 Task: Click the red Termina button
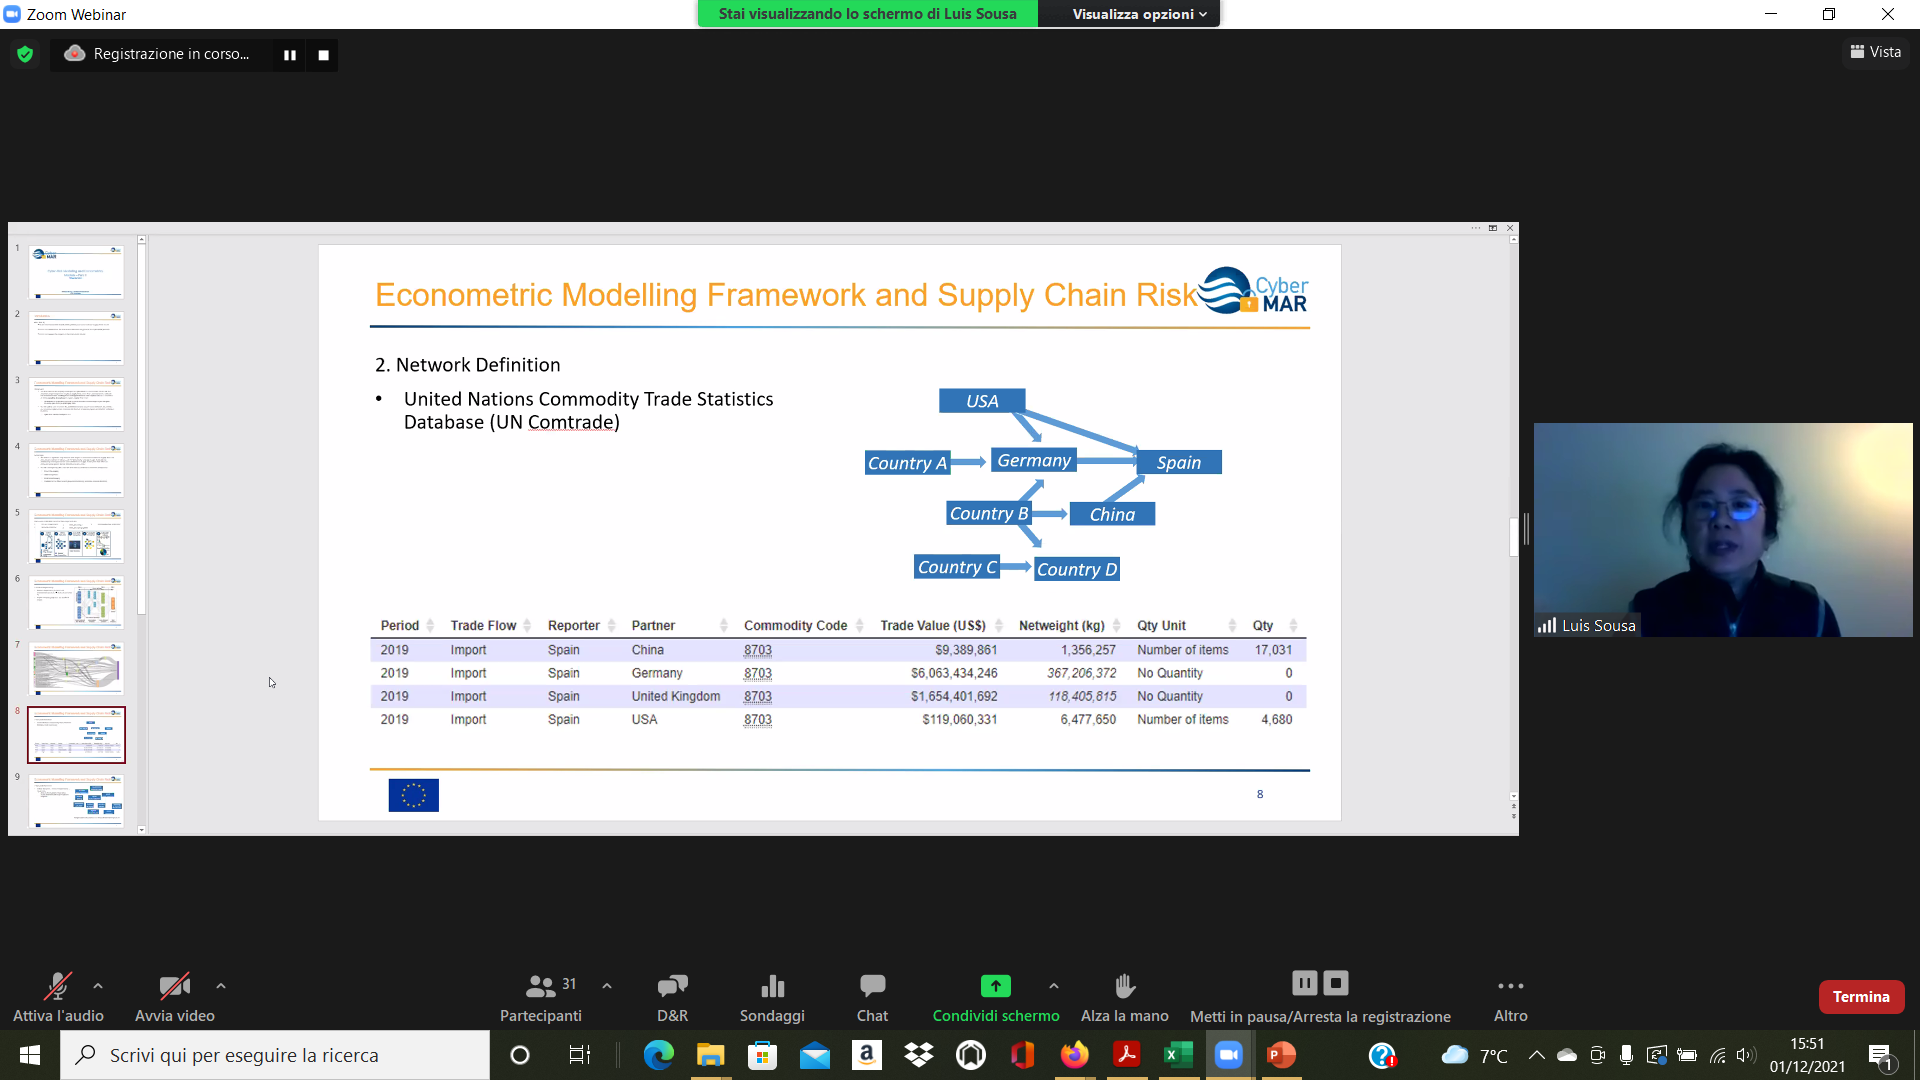point(1861,997)
